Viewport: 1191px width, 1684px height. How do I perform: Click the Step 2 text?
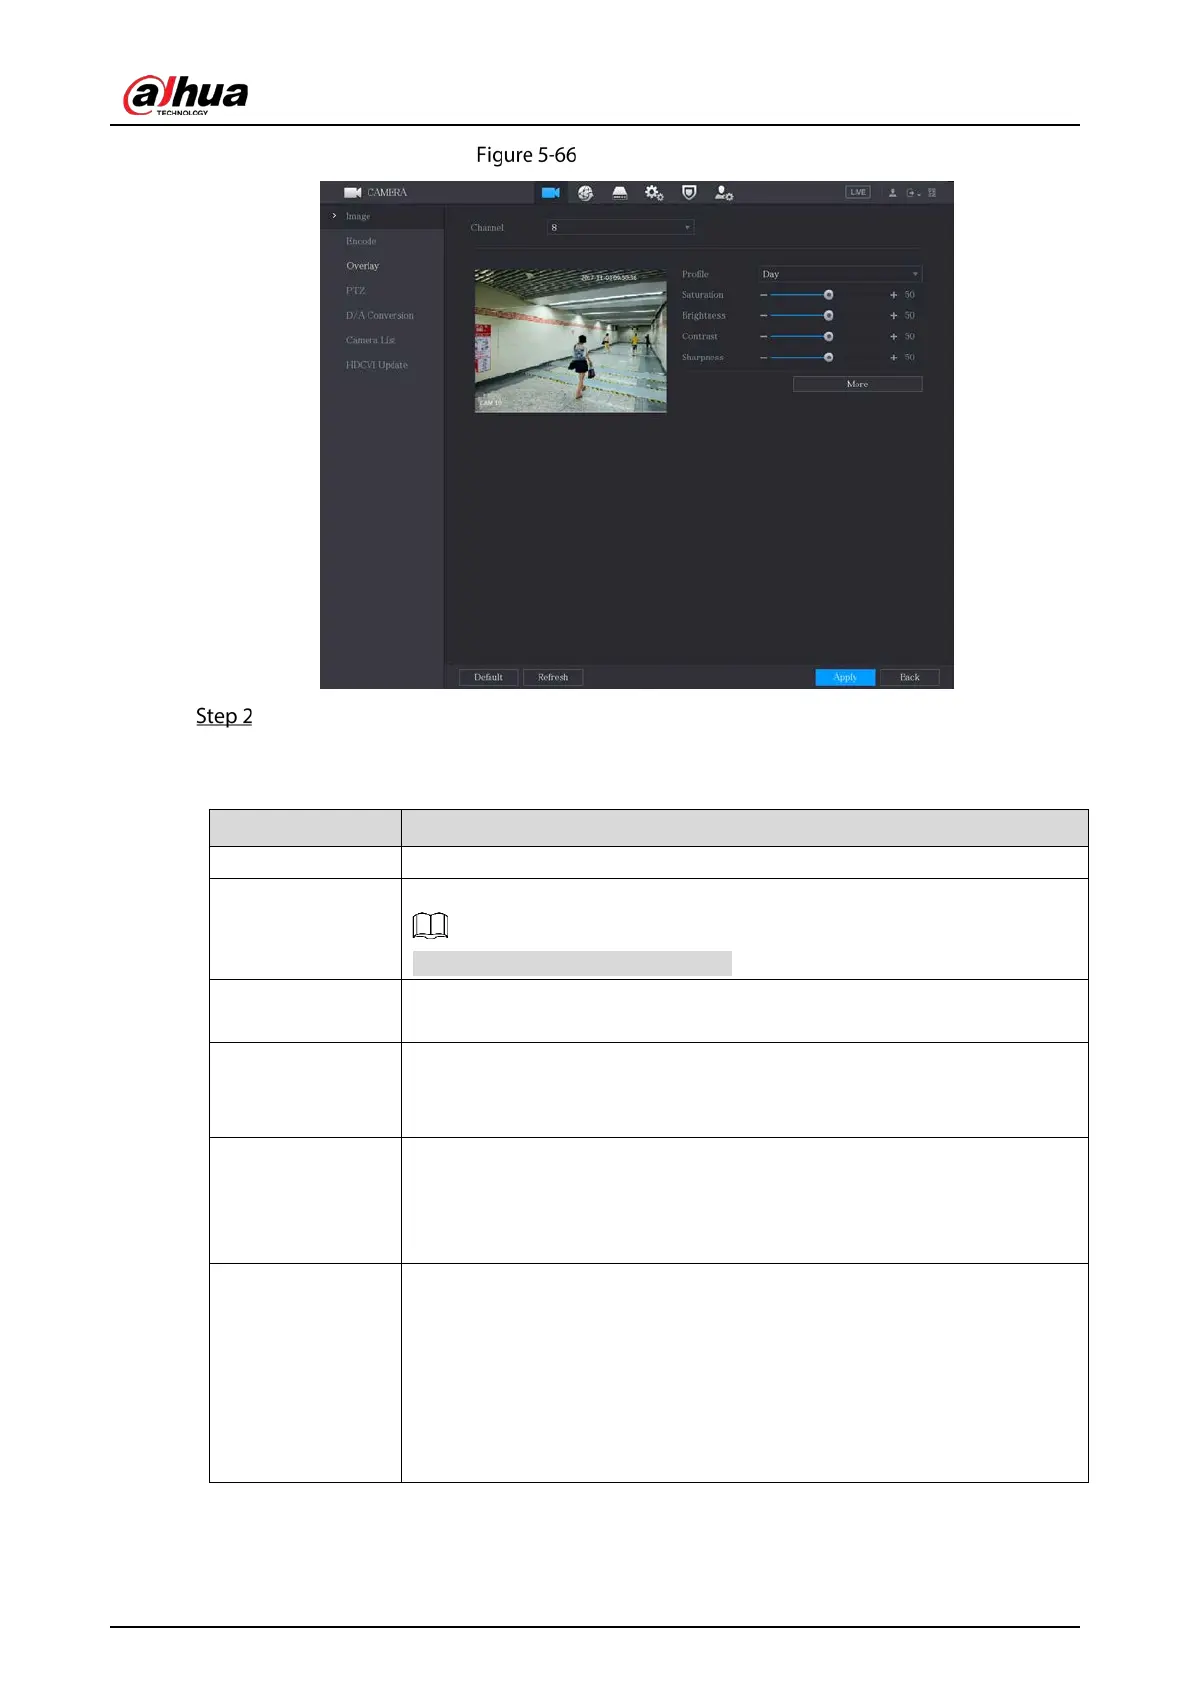224,716
